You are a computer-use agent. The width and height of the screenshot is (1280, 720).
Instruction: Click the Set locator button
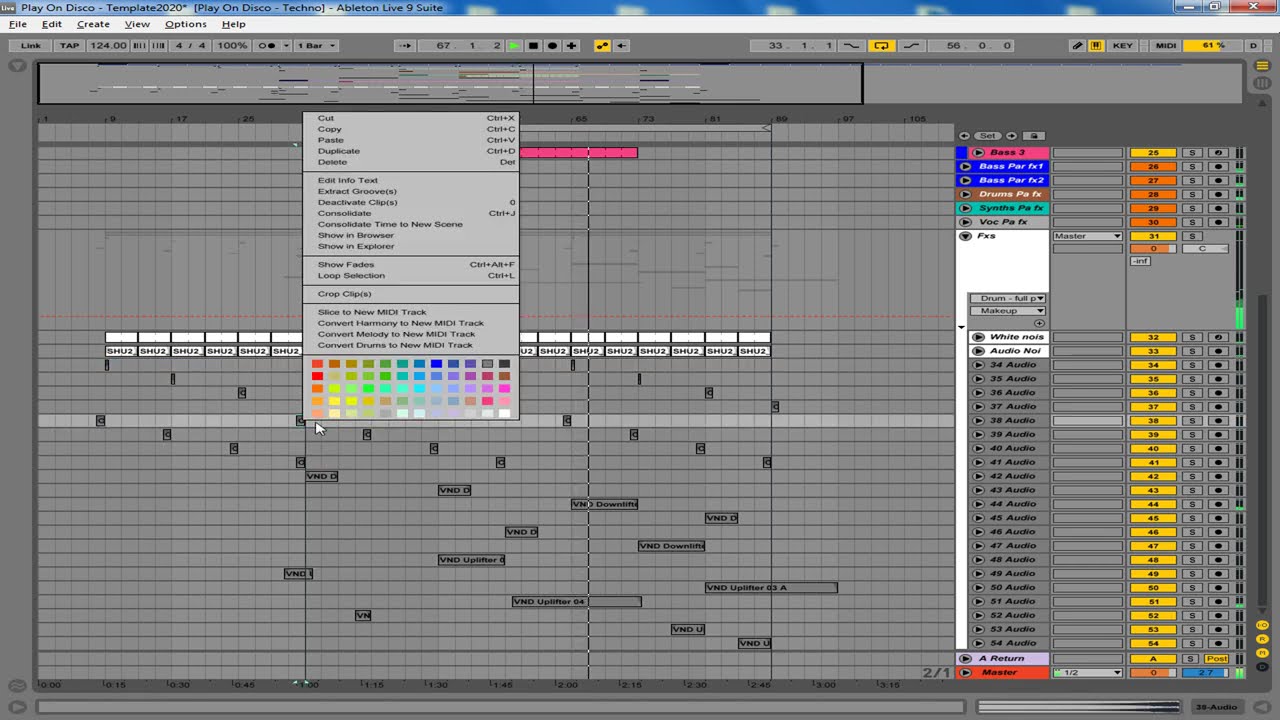coord(987,136)
